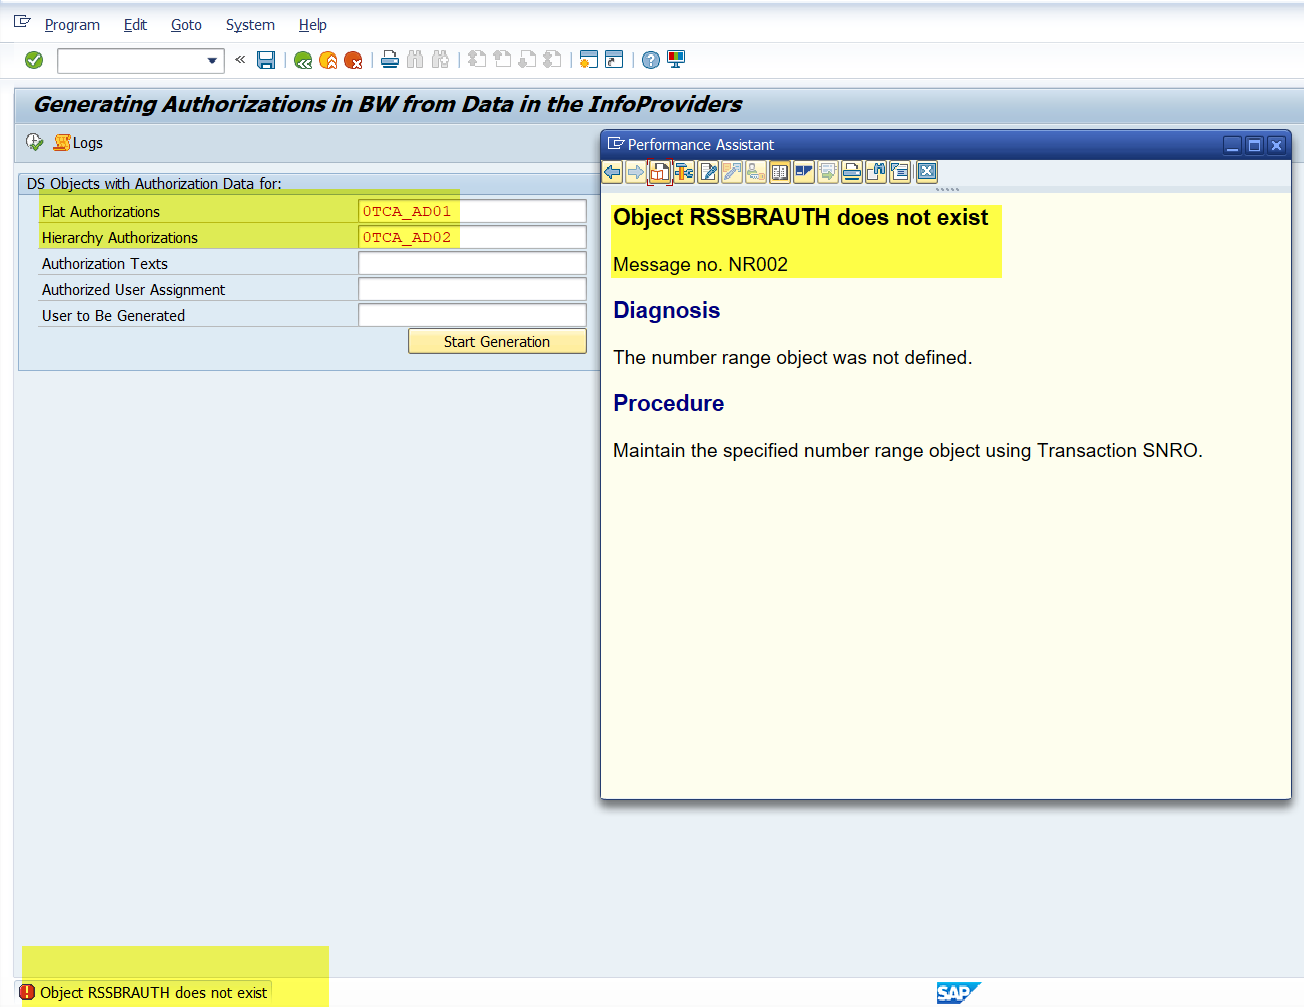
Task: Click the Technical Information tools icon
Action: tap(684, 172)
